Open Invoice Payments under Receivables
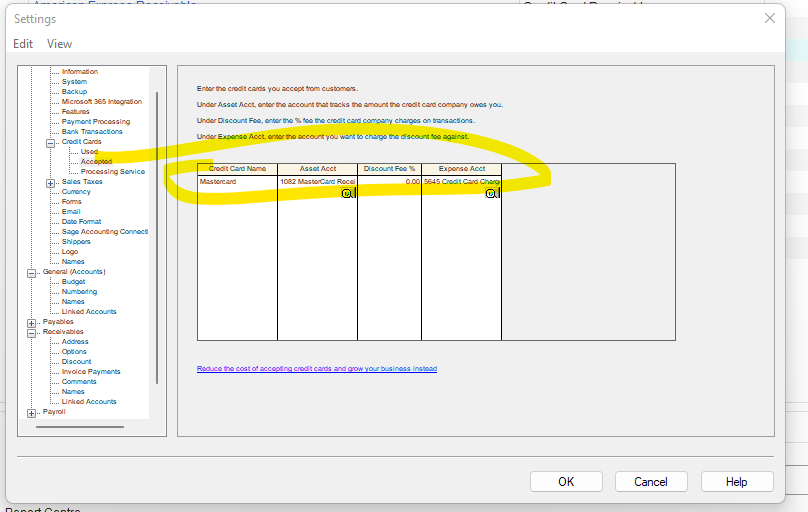 (91, 371)
